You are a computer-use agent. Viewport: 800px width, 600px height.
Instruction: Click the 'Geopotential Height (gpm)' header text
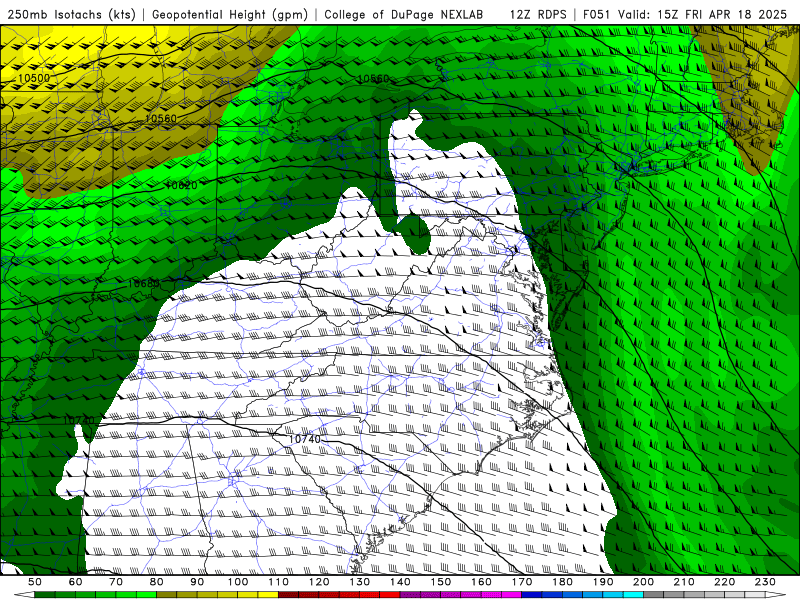click(x=230, y=14)
